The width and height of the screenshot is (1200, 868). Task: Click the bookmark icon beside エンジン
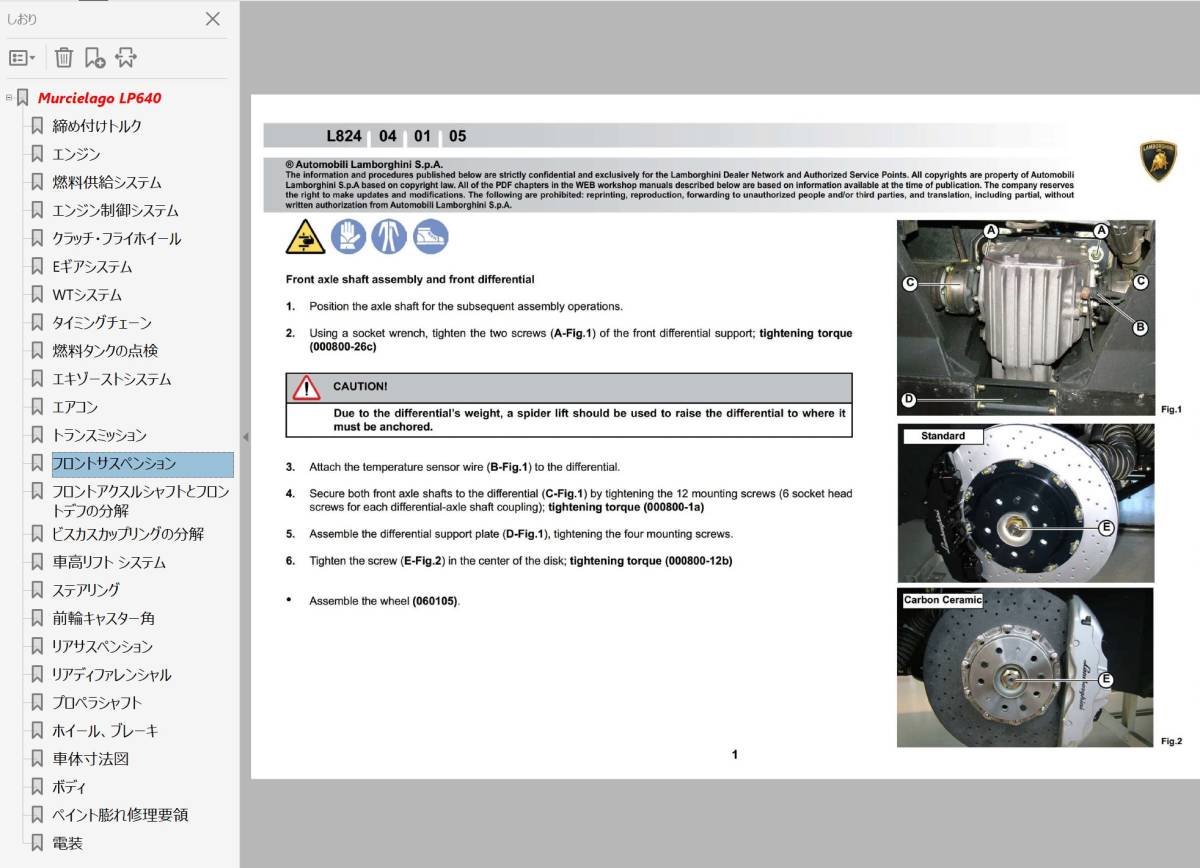37,154
